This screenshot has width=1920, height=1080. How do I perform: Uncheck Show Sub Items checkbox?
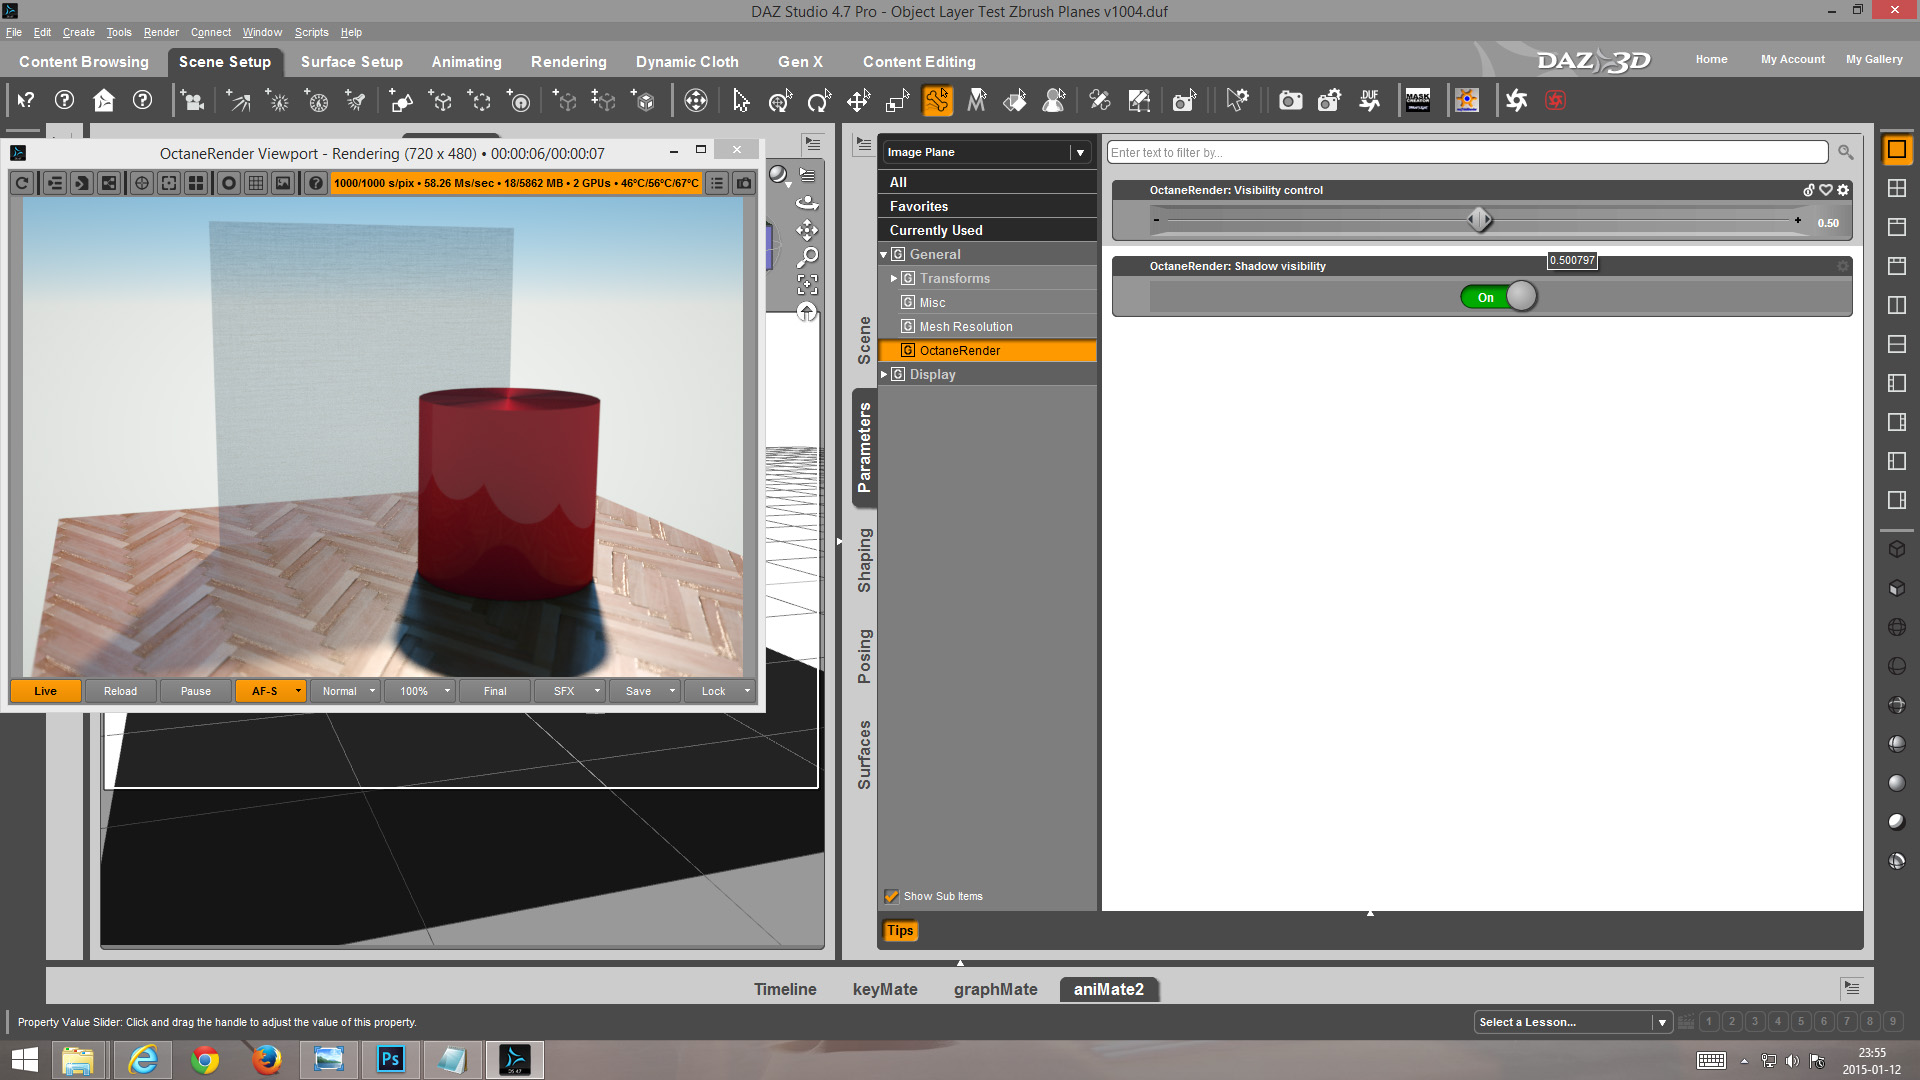891,896
